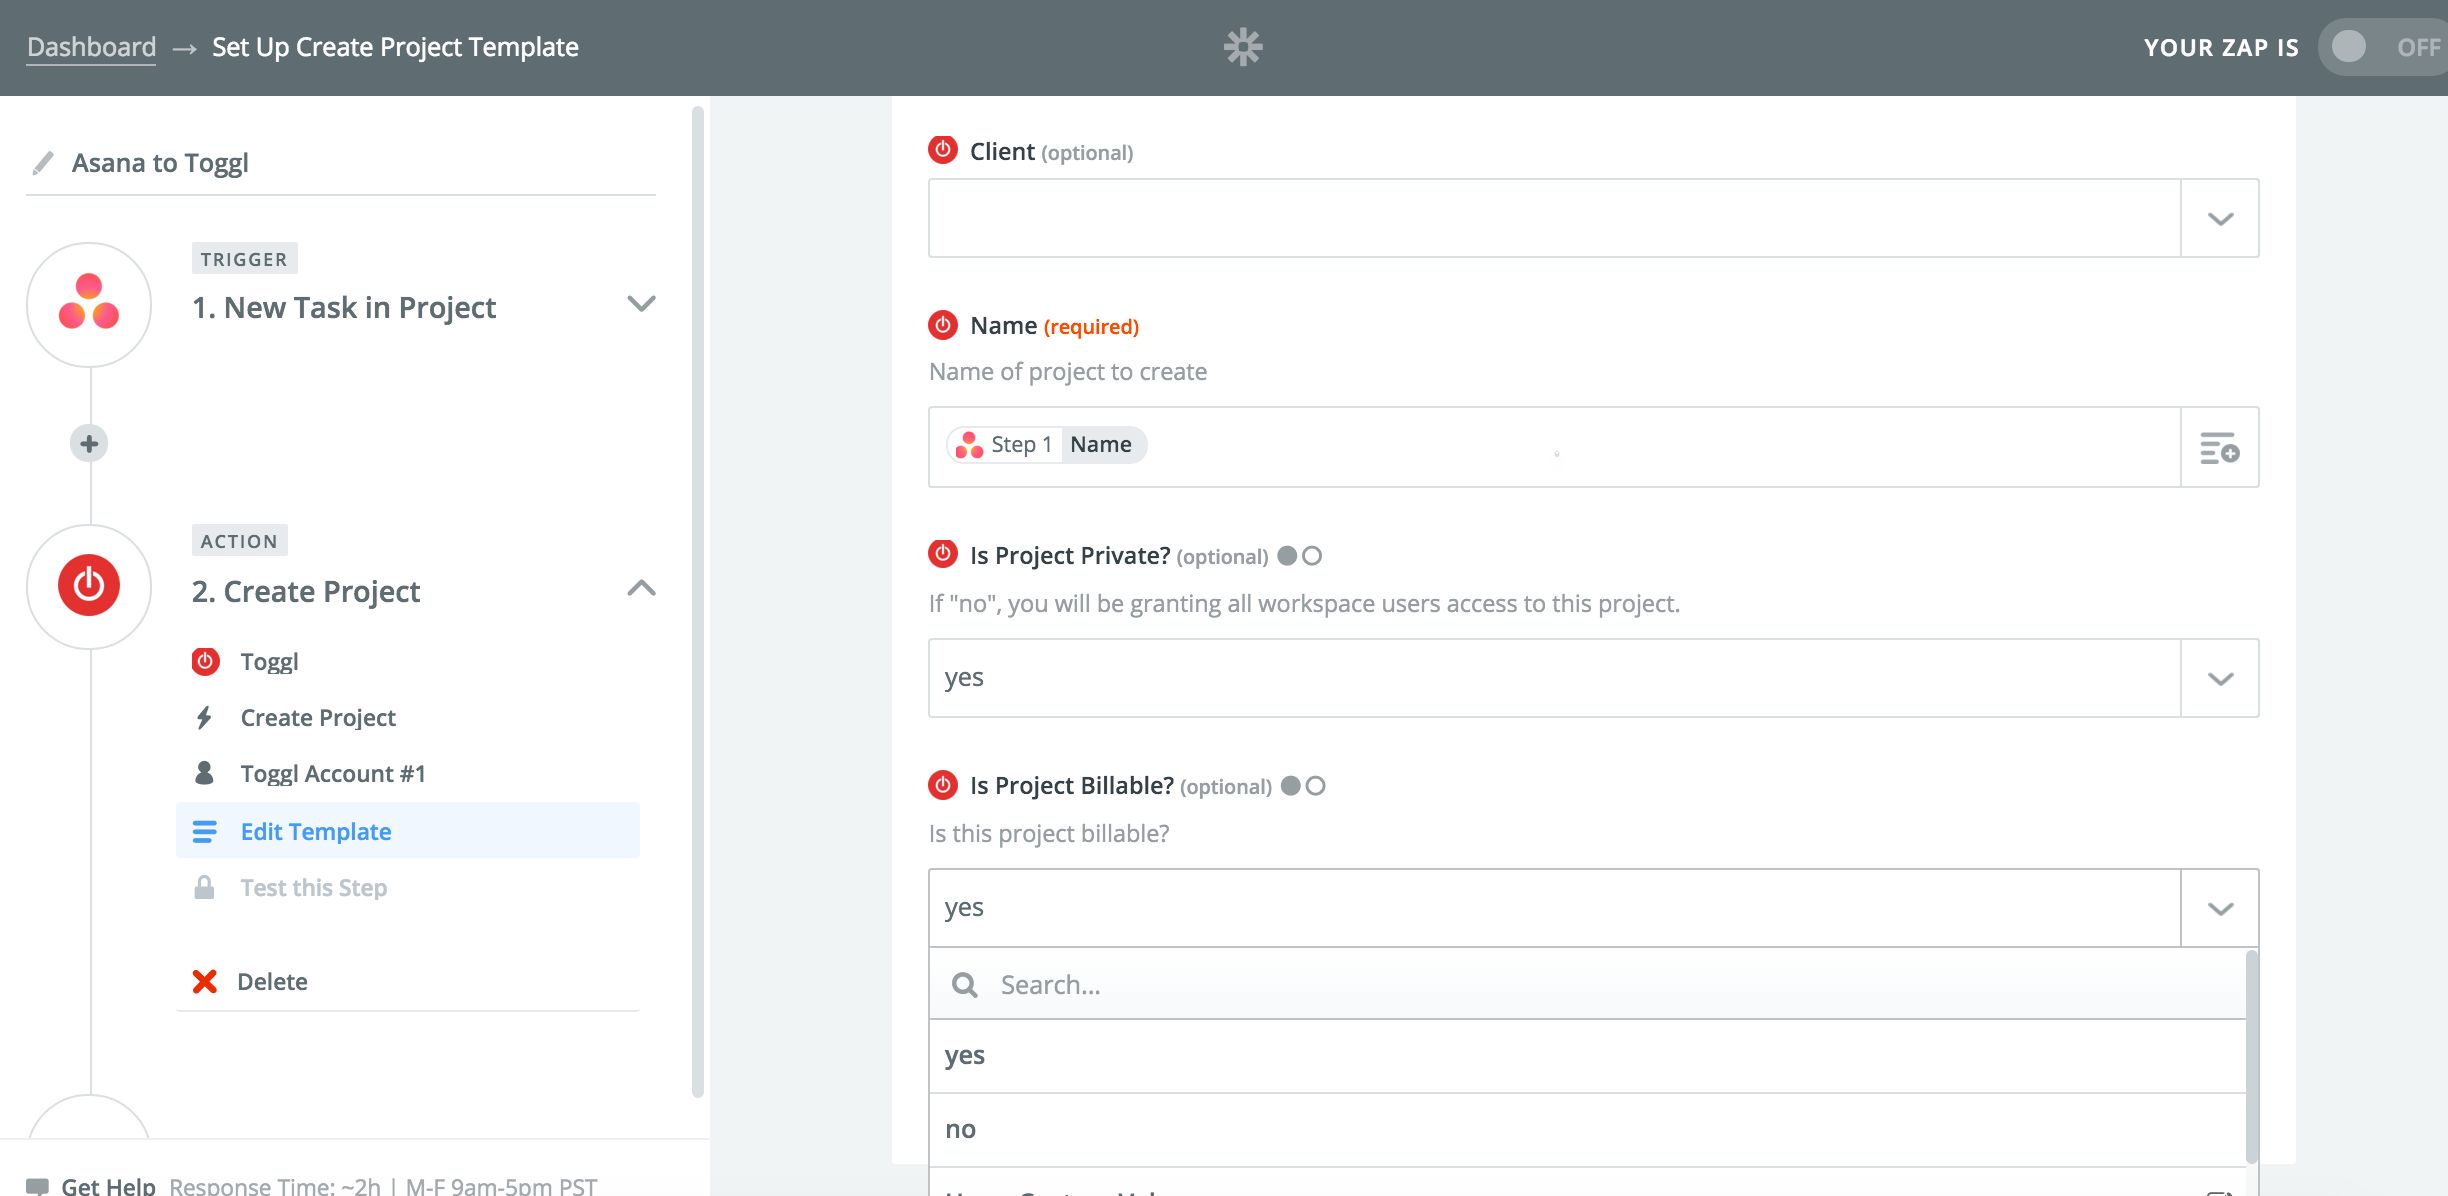Click the Step 1 Name pill
This screenshot has width=2448, height=1196.
click(x=1046, y=445)
